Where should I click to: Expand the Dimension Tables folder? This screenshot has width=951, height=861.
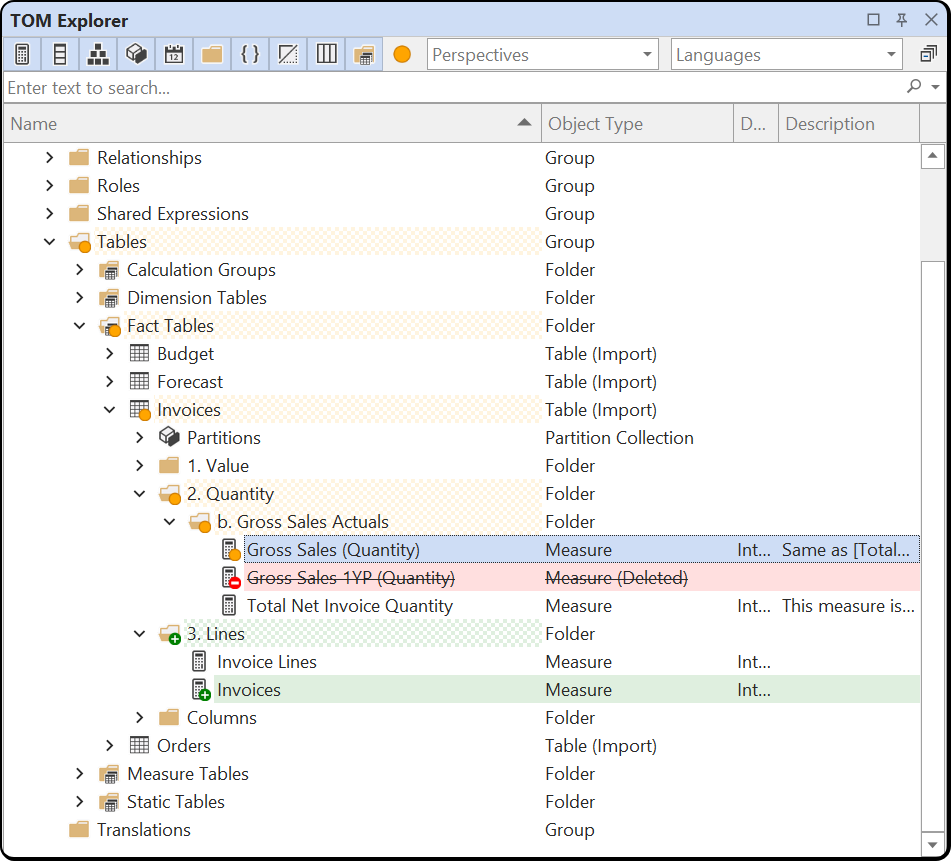point(79,298)
